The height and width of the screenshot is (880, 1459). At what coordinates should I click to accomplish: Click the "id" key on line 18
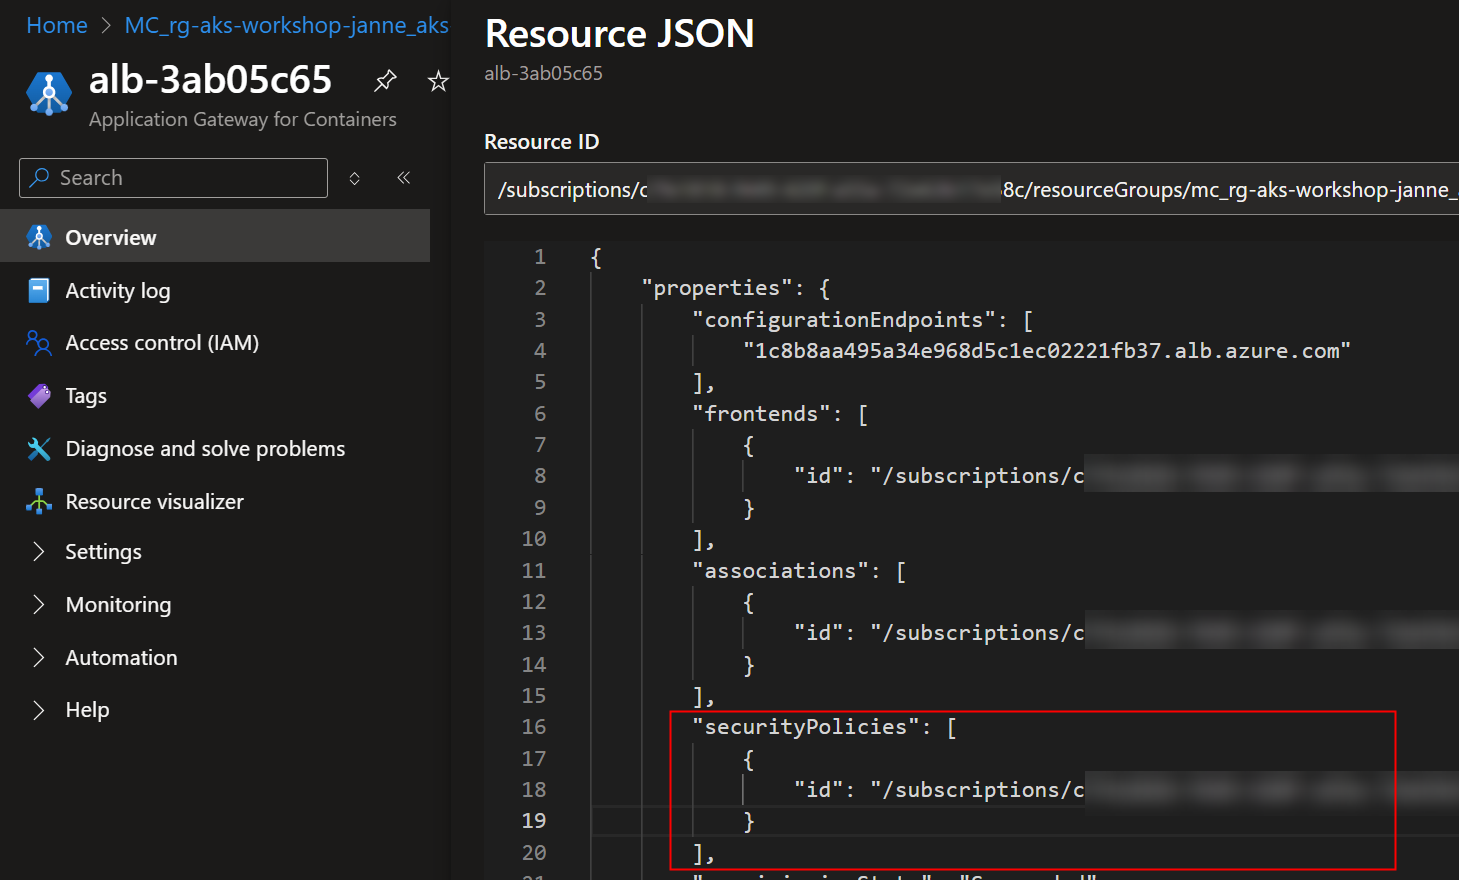[x=819, y=790]
